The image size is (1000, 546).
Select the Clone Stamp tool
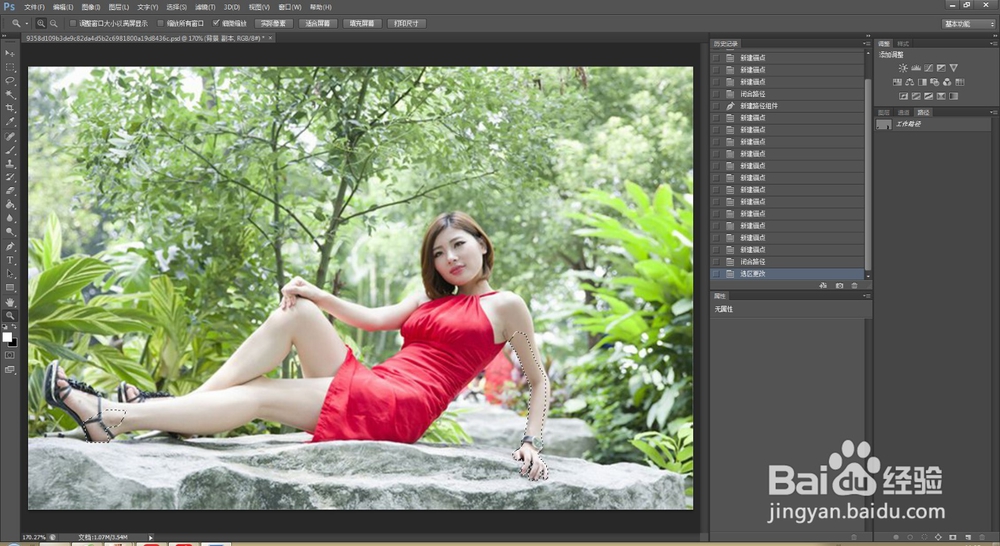[10, 164]
